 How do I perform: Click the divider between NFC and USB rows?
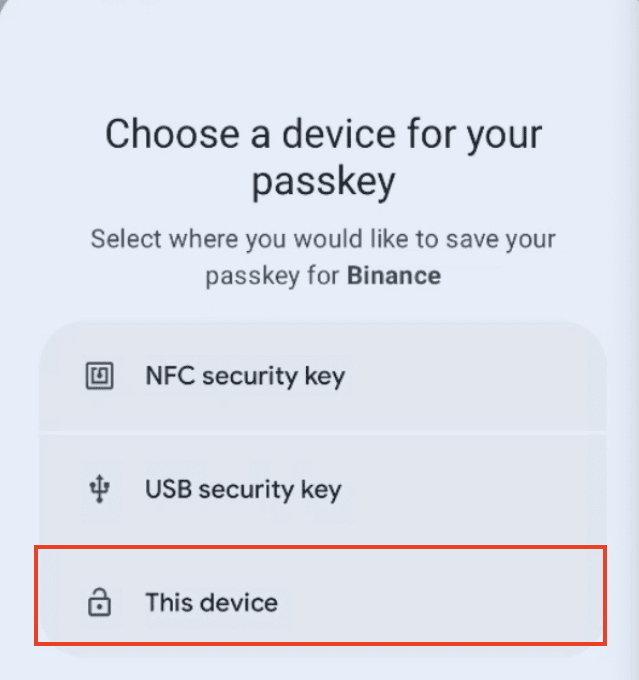click(323, 433)
